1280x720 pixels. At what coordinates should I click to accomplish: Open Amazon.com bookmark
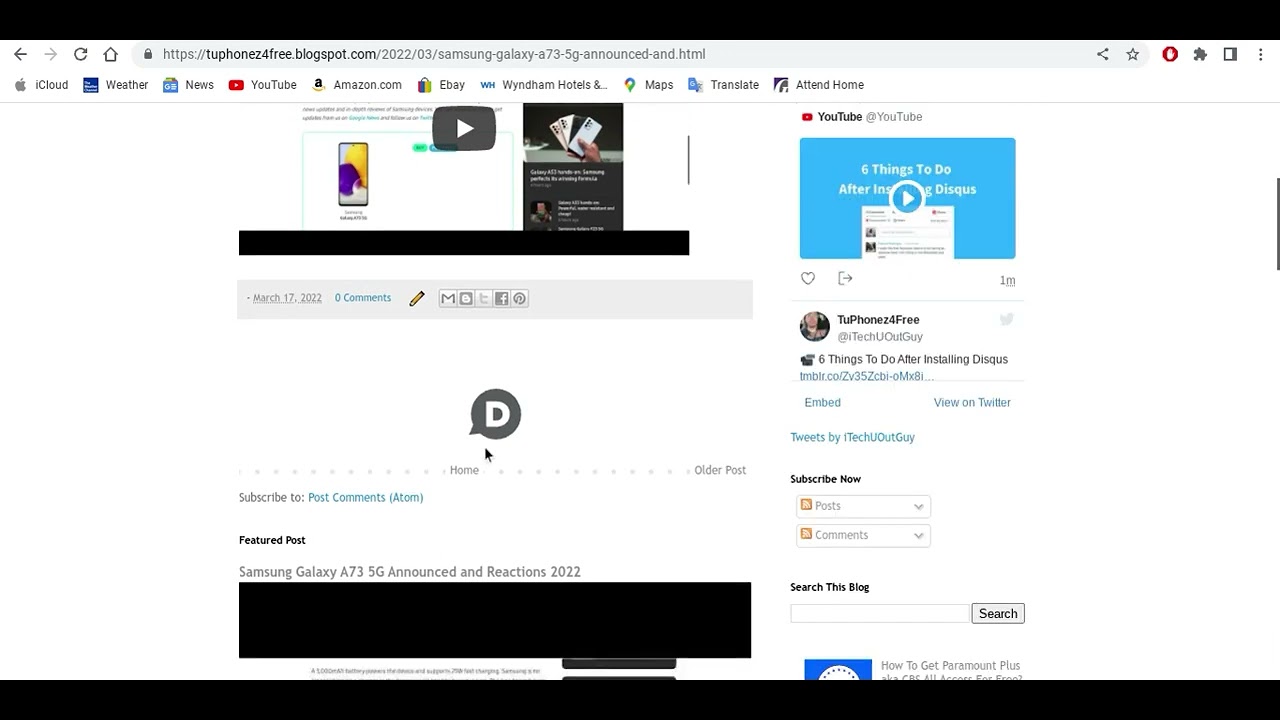pyautogui.click(x=357, y=85)
